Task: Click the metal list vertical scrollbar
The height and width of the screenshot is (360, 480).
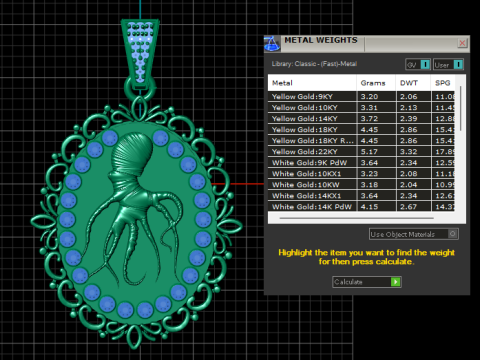Action: (x=461, y=108)
